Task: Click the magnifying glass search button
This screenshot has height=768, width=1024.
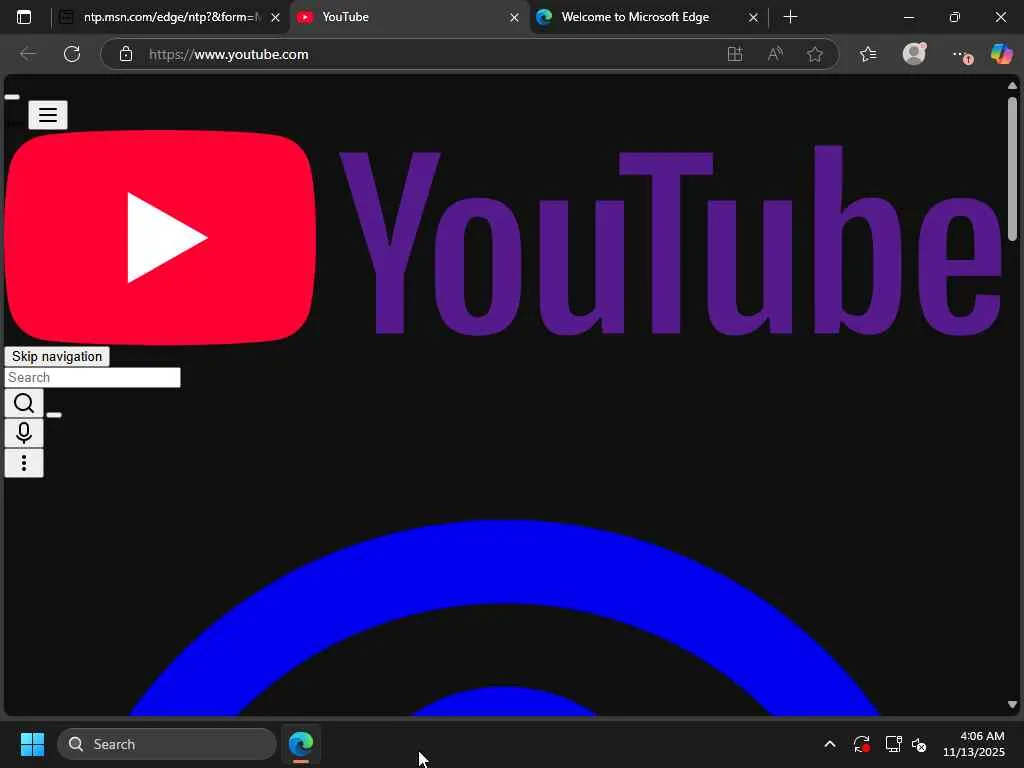Action: pos(24,404)
